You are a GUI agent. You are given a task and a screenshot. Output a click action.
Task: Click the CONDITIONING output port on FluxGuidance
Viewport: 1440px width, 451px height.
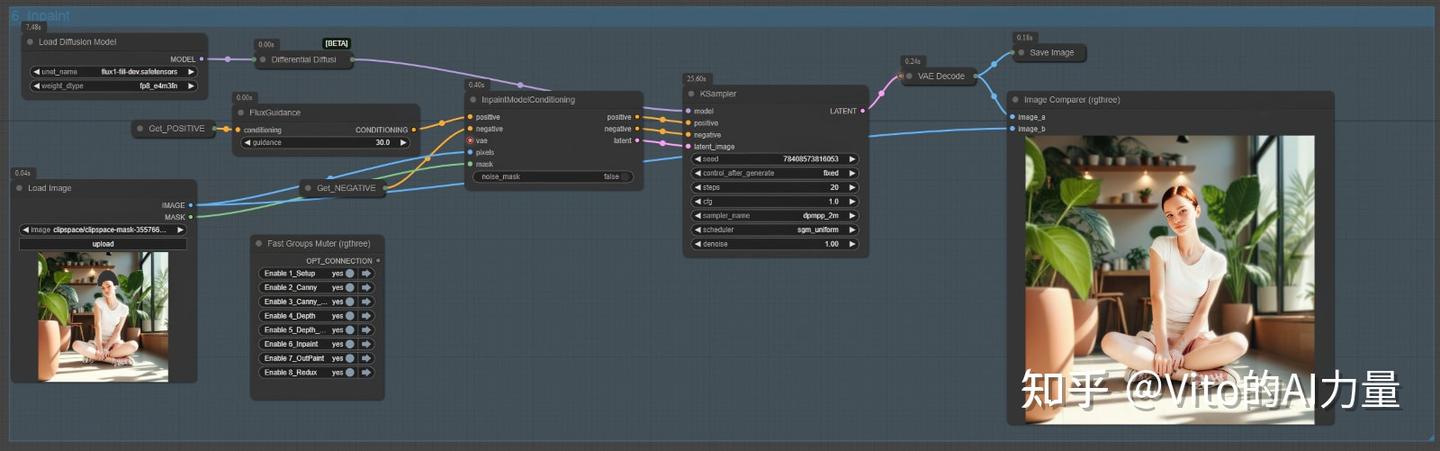coord(413,130)
